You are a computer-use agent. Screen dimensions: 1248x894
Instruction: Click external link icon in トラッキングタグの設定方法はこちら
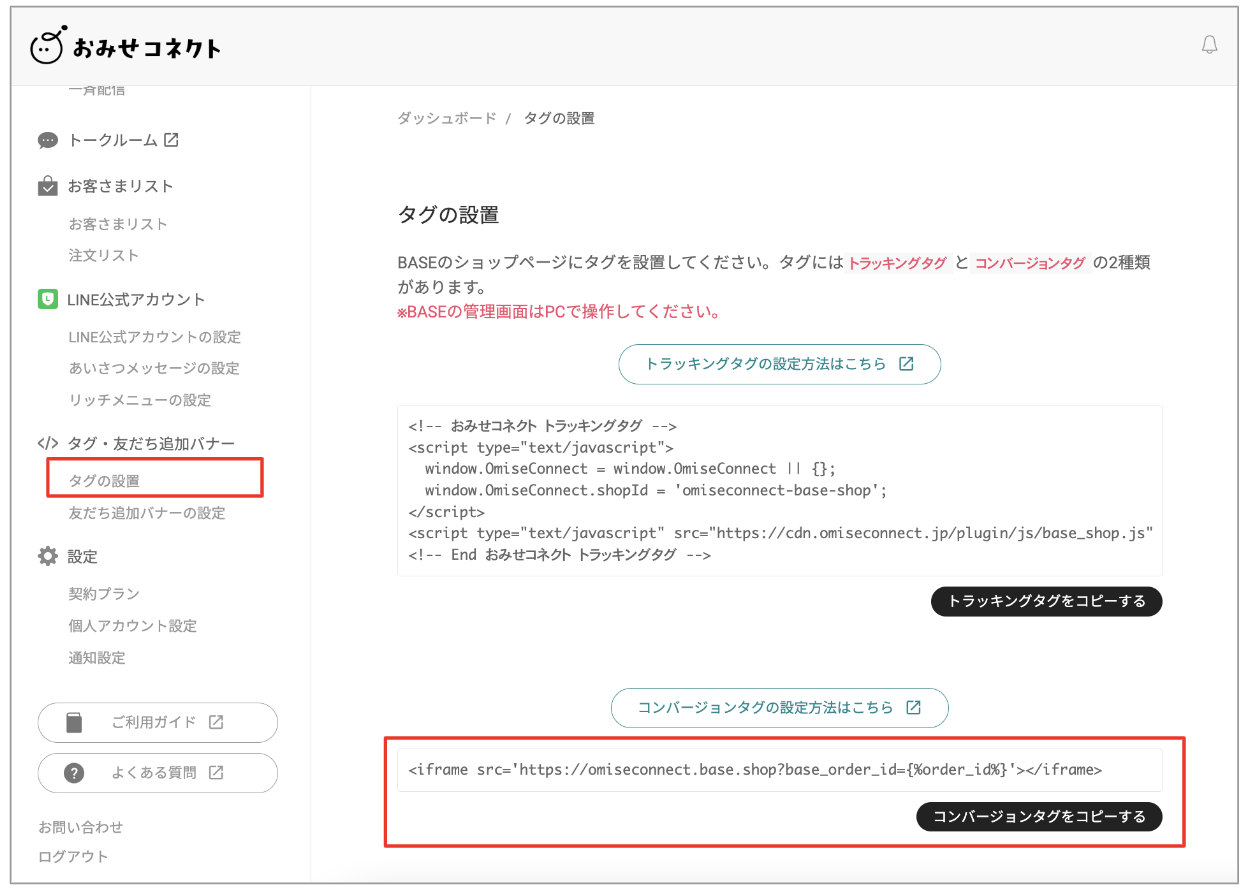pos(906,364)
